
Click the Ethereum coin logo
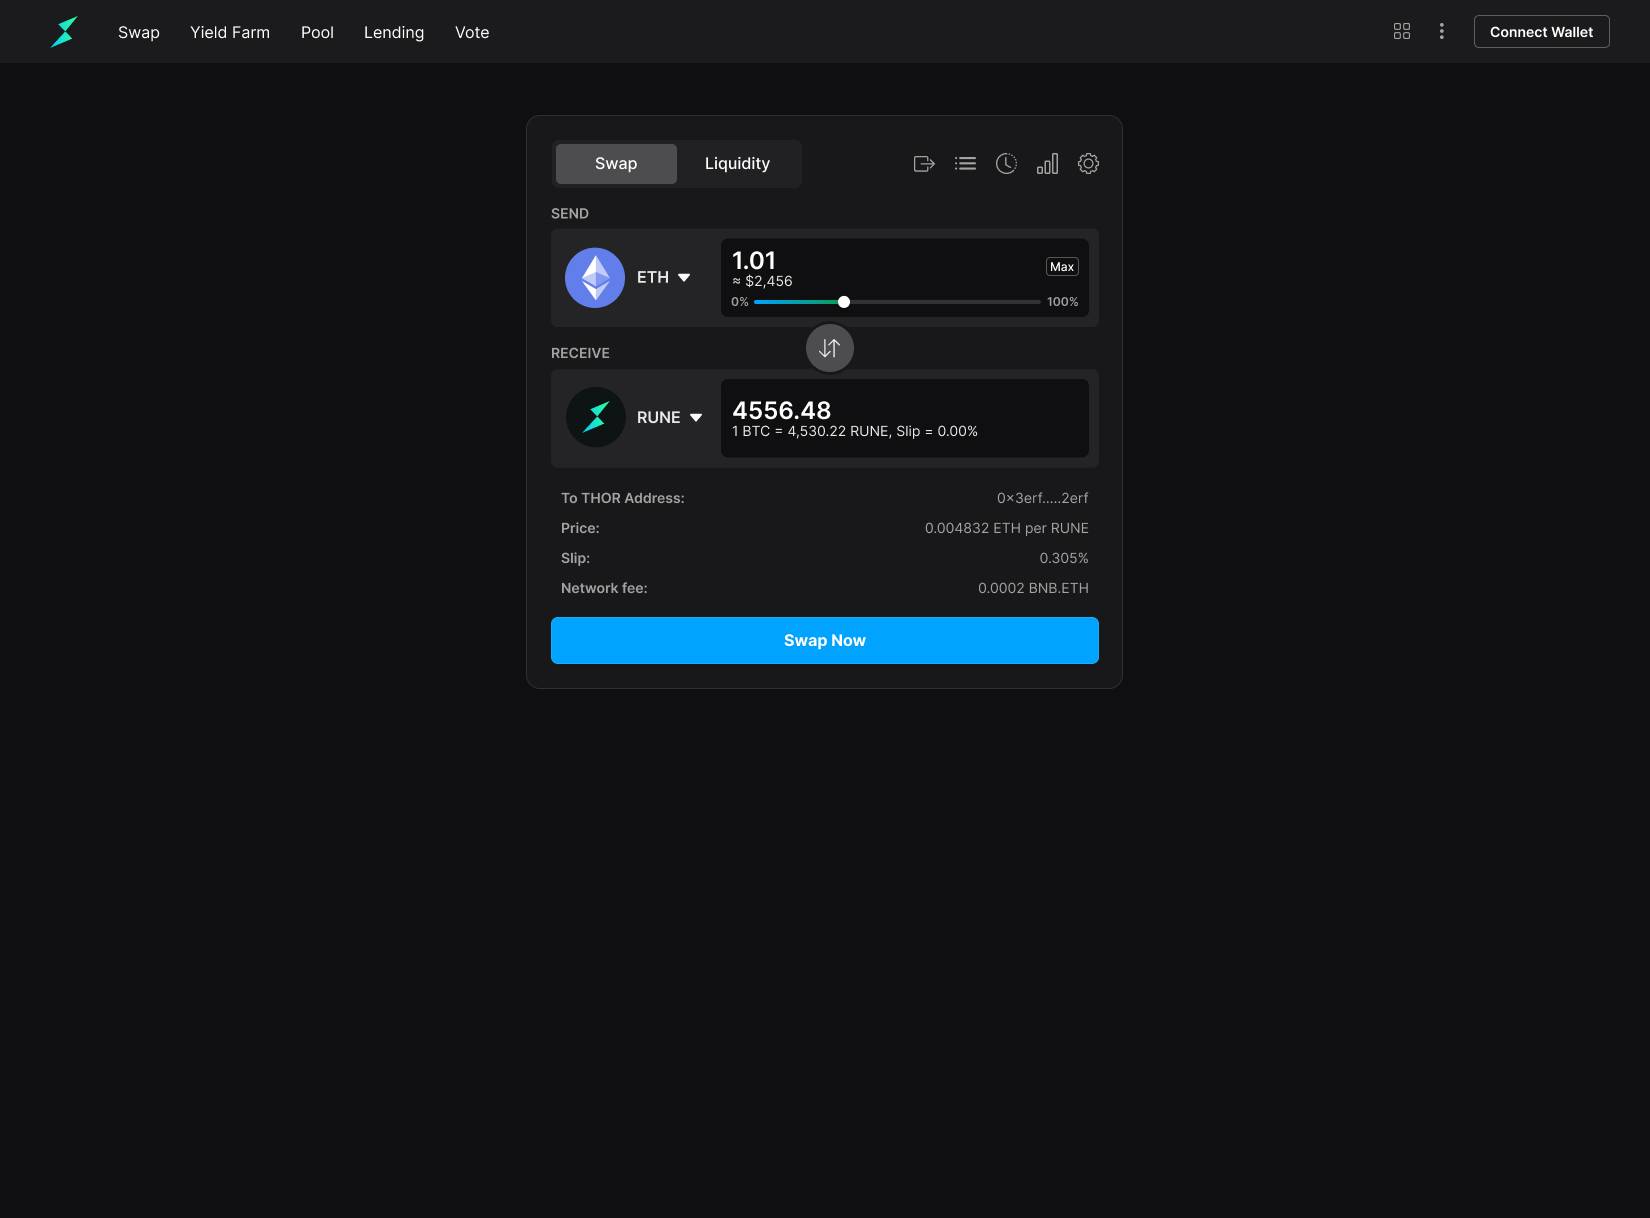tap(595, 278)
